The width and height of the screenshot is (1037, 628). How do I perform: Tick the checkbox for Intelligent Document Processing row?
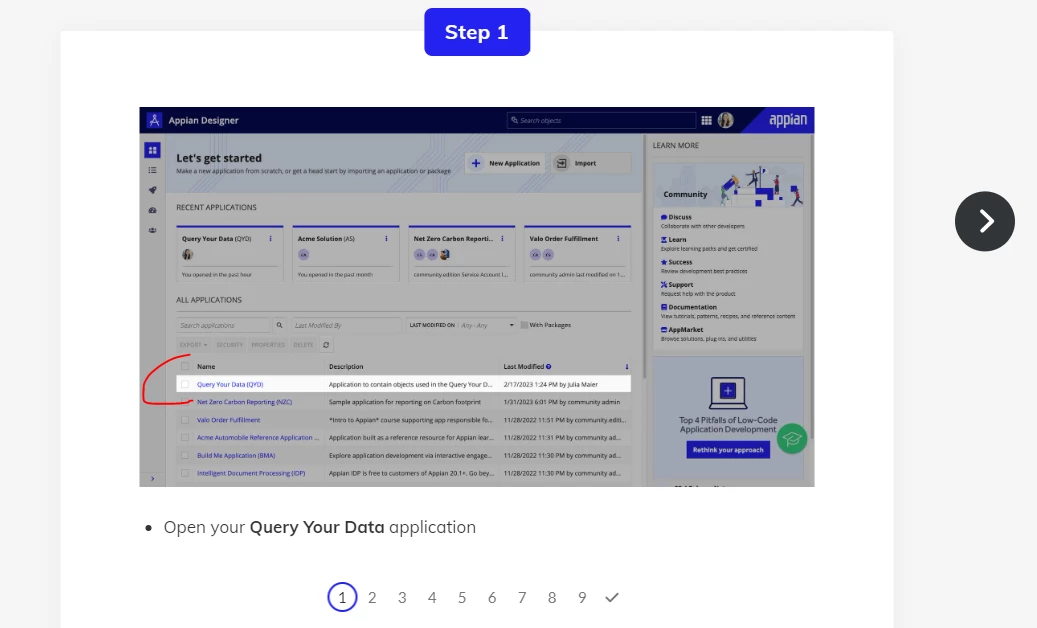pos(185,473)
